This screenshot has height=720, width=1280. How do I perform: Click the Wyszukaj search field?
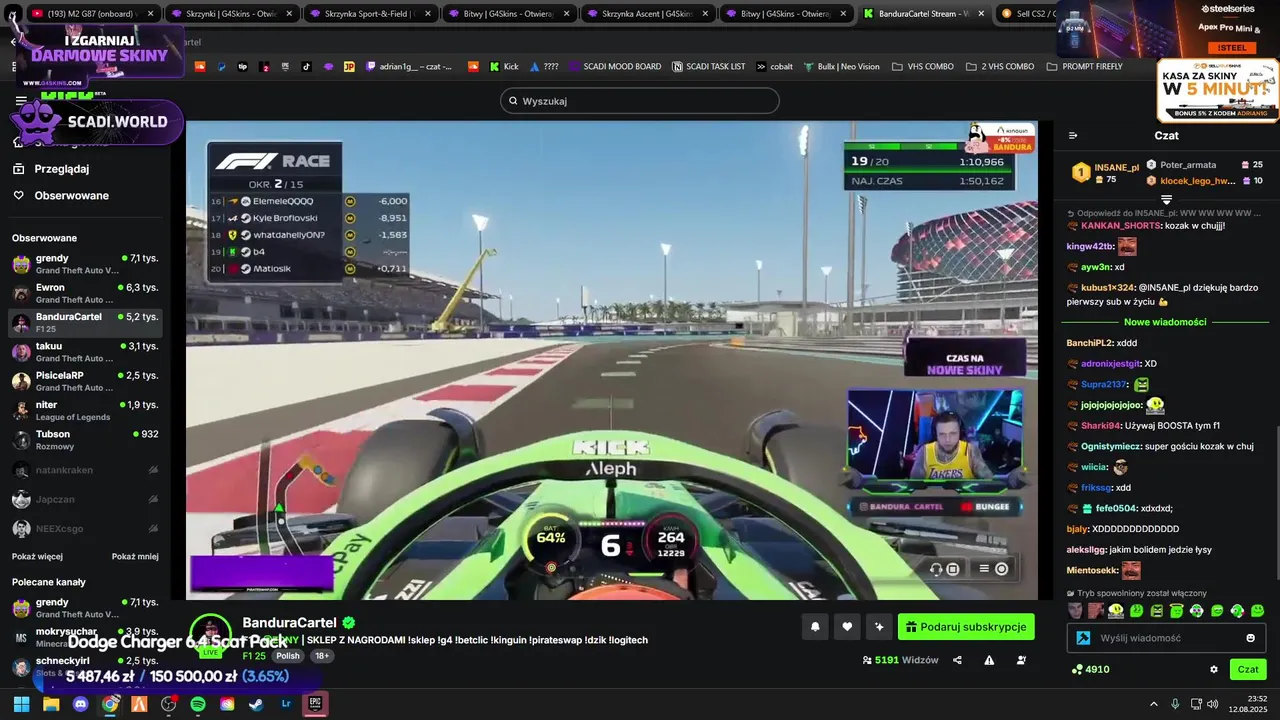(640, 101)
